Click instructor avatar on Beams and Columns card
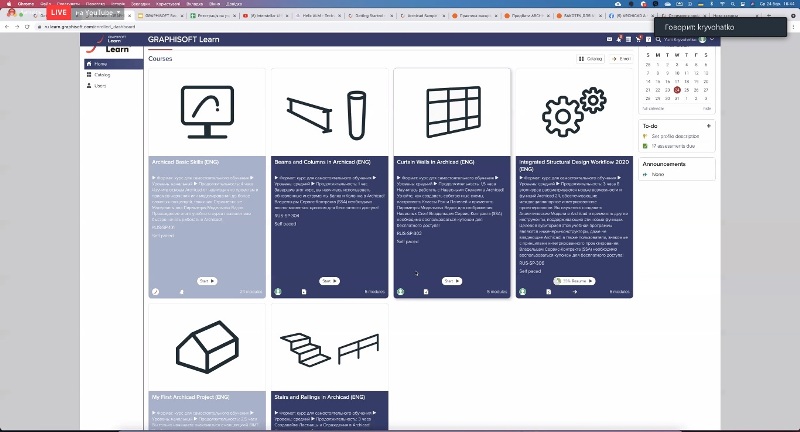Image resolution: width=800 pixels, height=432 pixels. [278, 292]
